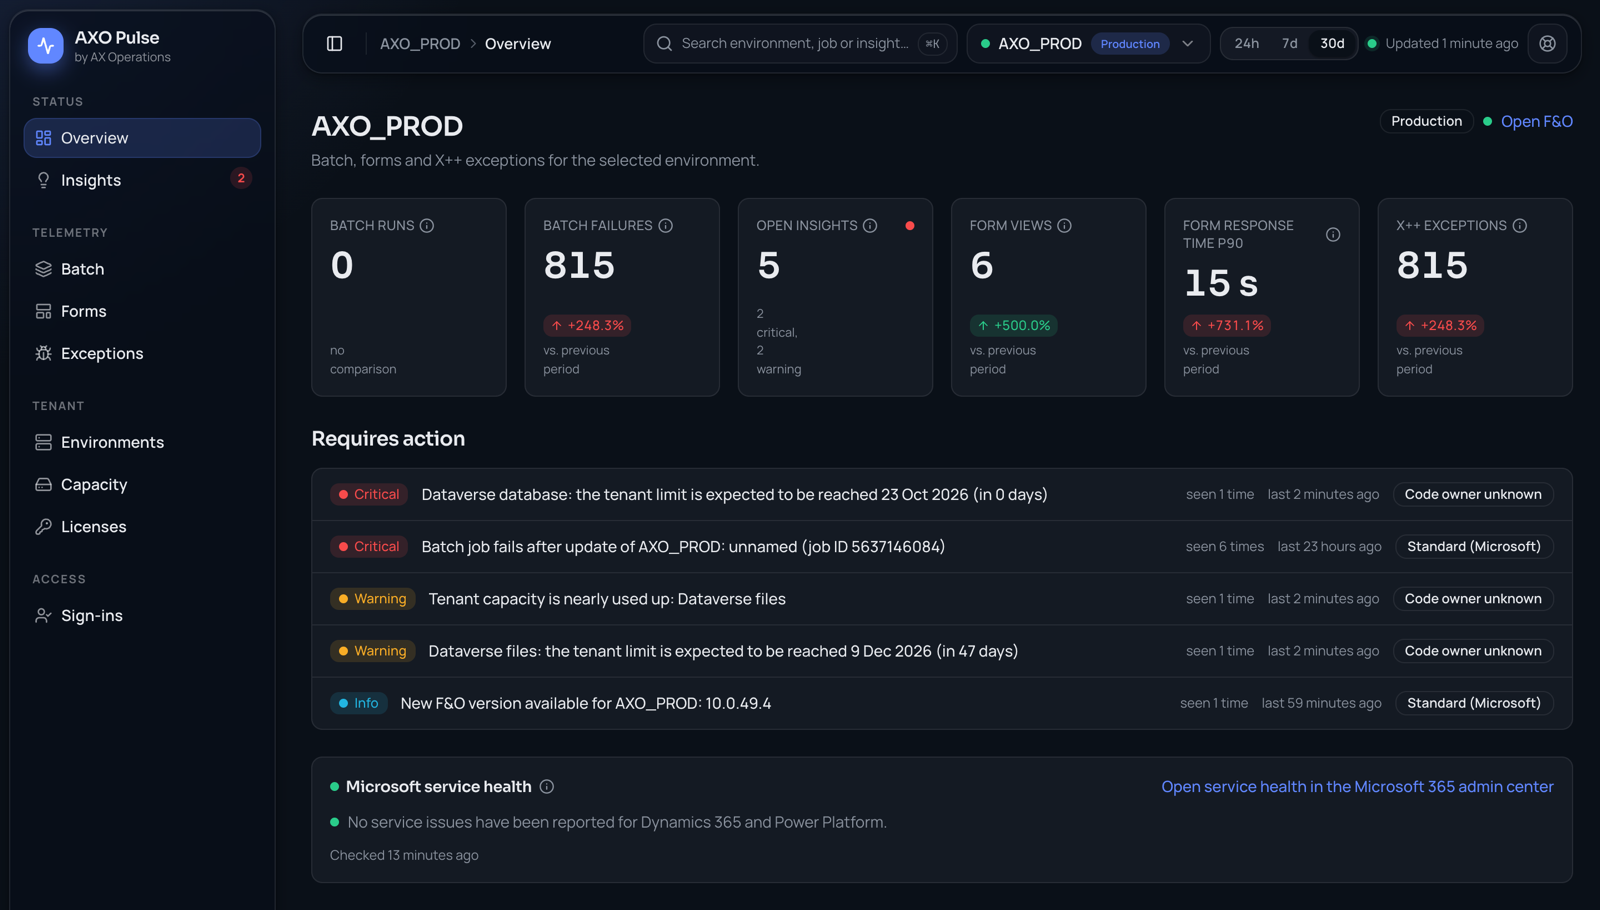The width and height of the screenshot is (1600, 910).
Task: Click the info icon beside X++ Exceptions
Action: coord(1519,226)
